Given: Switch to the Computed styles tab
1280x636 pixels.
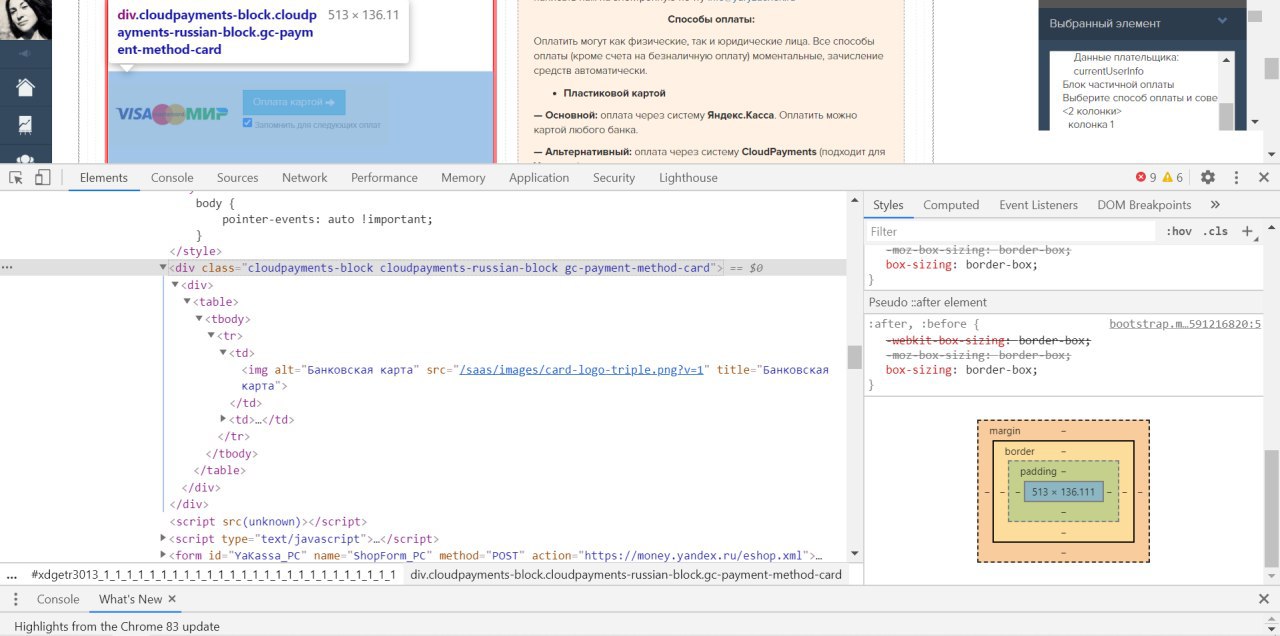Looking at the screenshot, I should pyautogui.click(x=951, y=204).
